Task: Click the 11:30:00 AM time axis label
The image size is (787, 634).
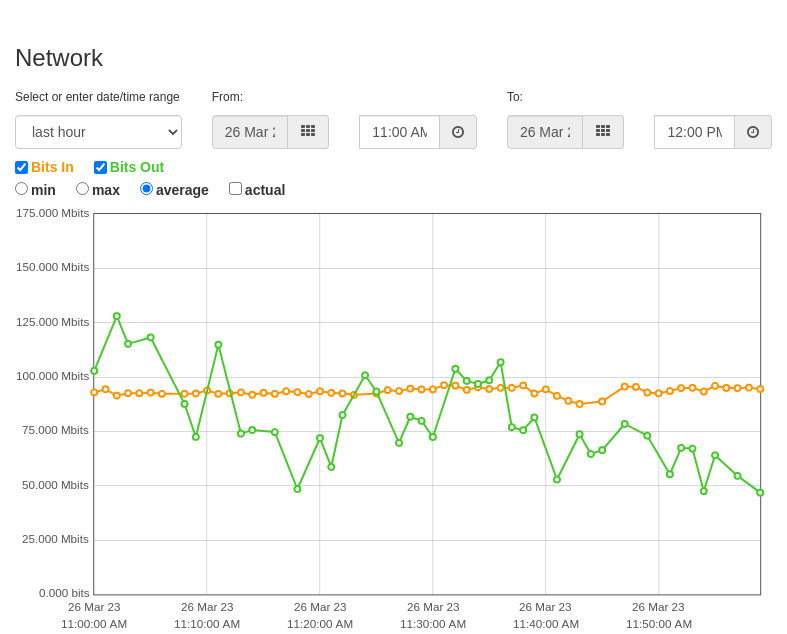Action: (x=433, y=624)
